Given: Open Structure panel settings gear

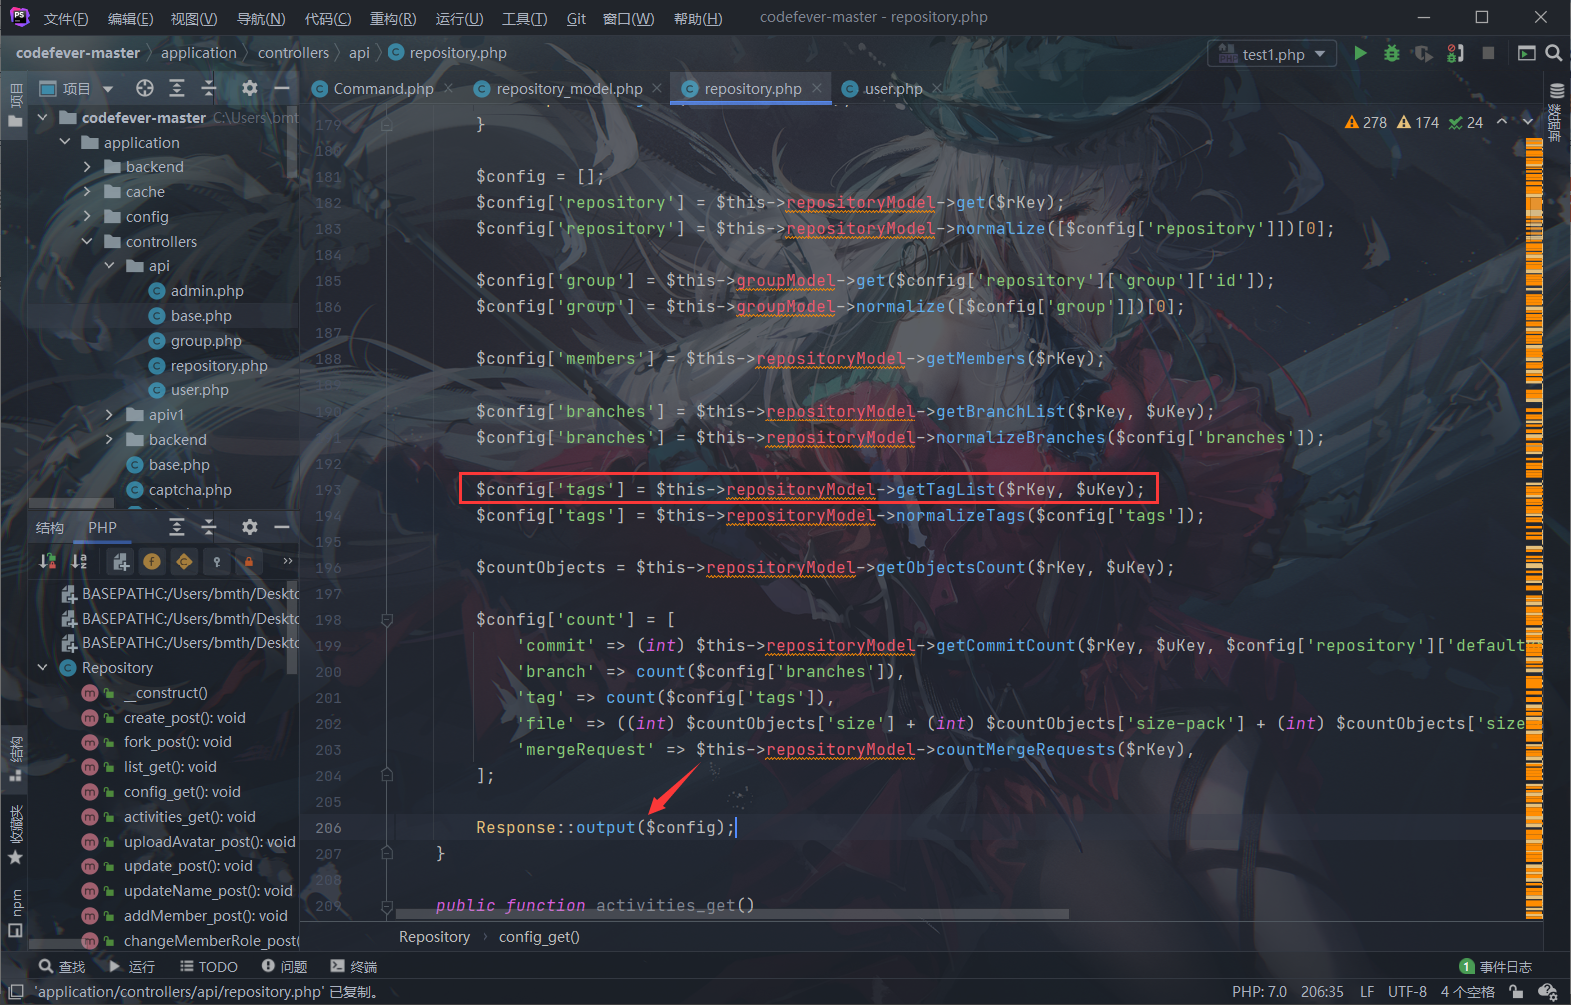Looking at the screenshot, I should click(x=250, y=527).
